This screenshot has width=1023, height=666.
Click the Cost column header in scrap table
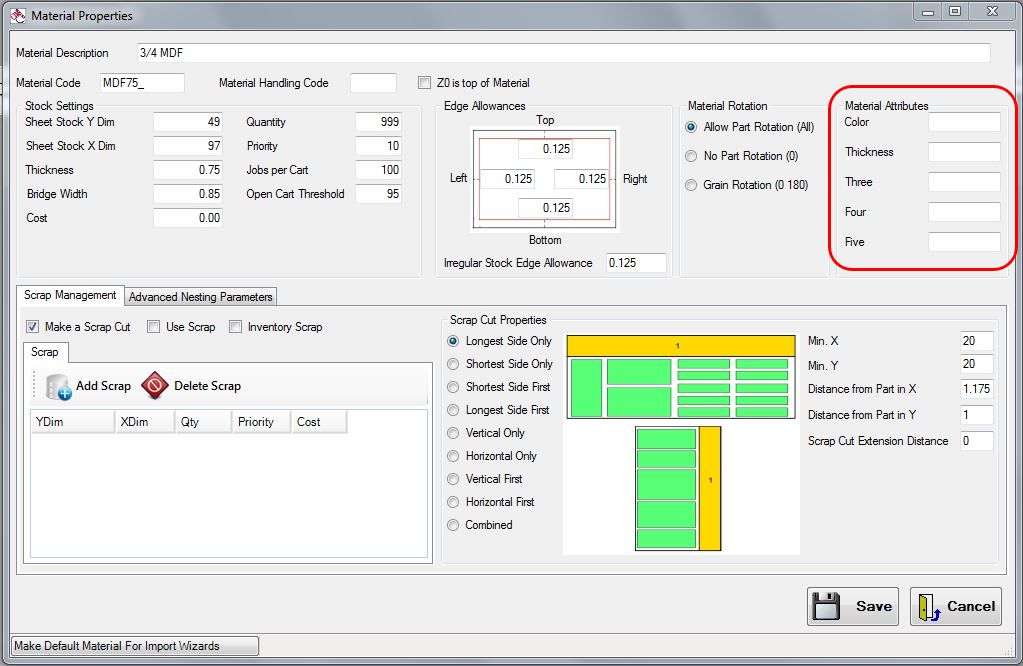pyautogui.click(x=318, y=422)
